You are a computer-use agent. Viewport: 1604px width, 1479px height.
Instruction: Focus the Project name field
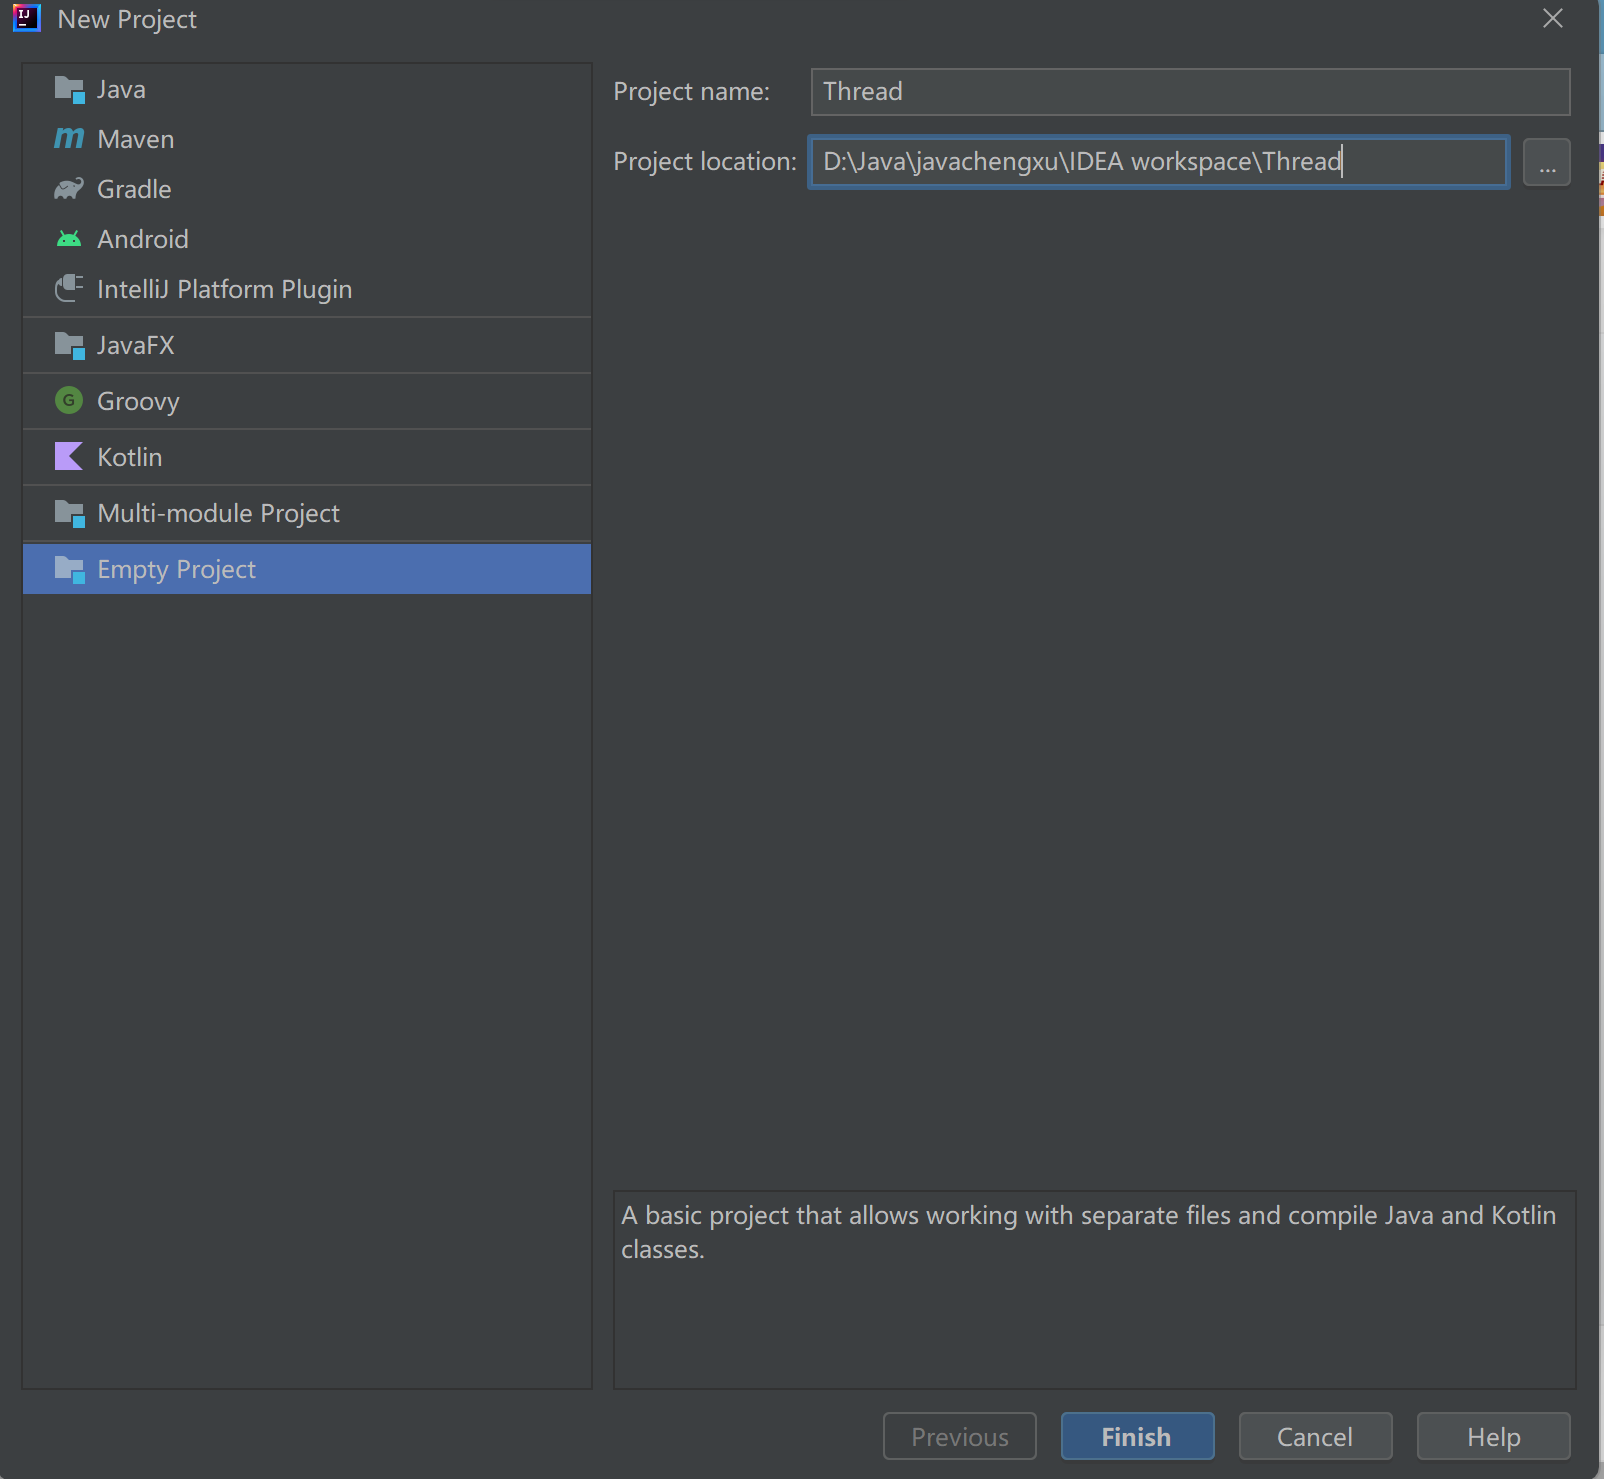tap(1190, 91)
